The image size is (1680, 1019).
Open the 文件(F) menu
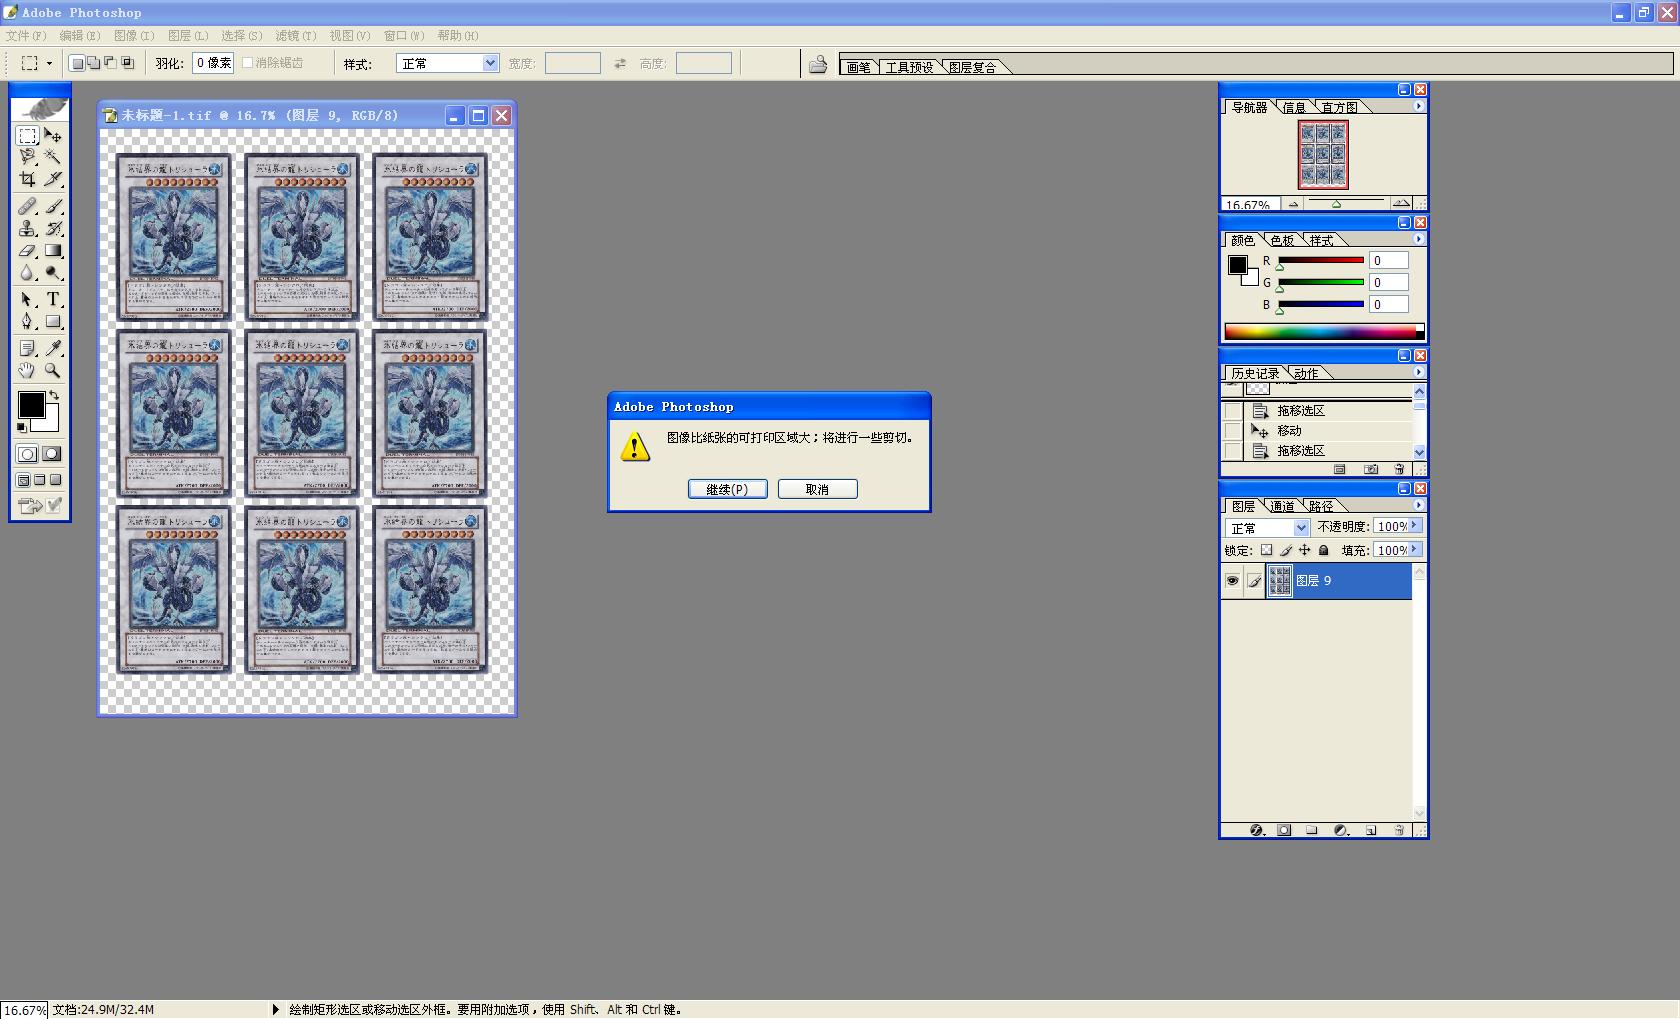(x=26, y=36)
